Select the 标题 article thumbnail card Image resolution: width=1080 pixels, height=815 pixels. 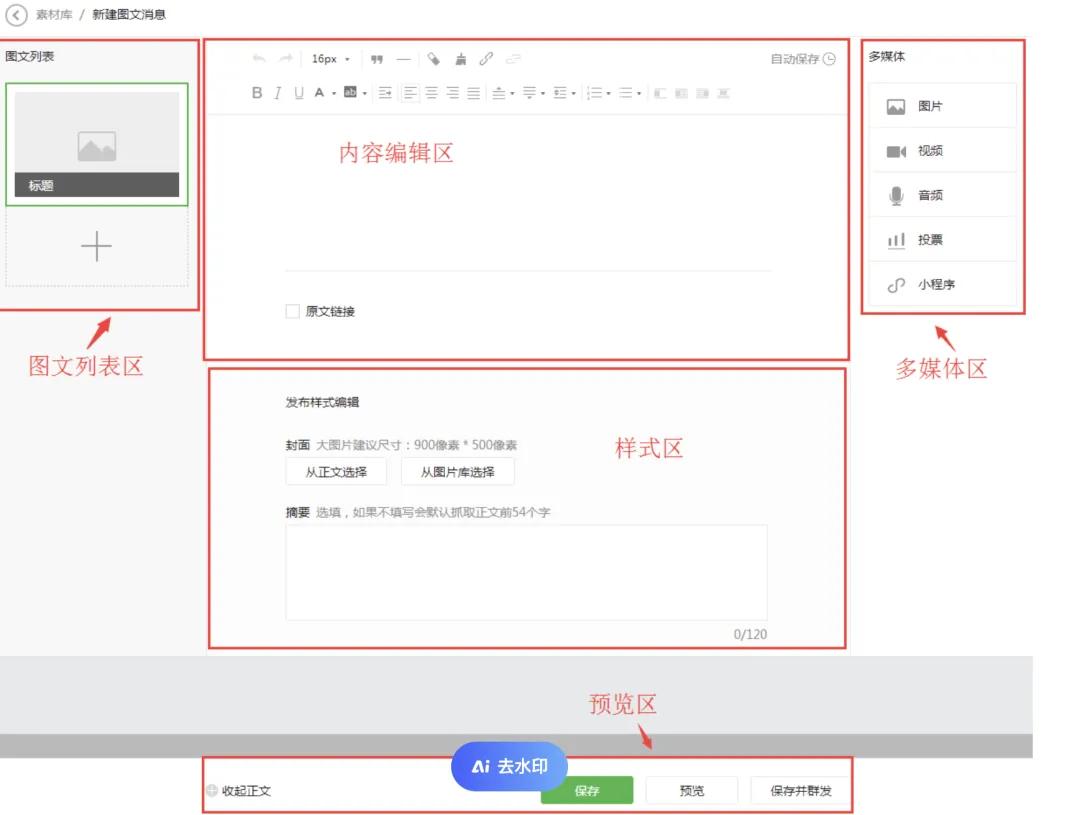point(96,145)
